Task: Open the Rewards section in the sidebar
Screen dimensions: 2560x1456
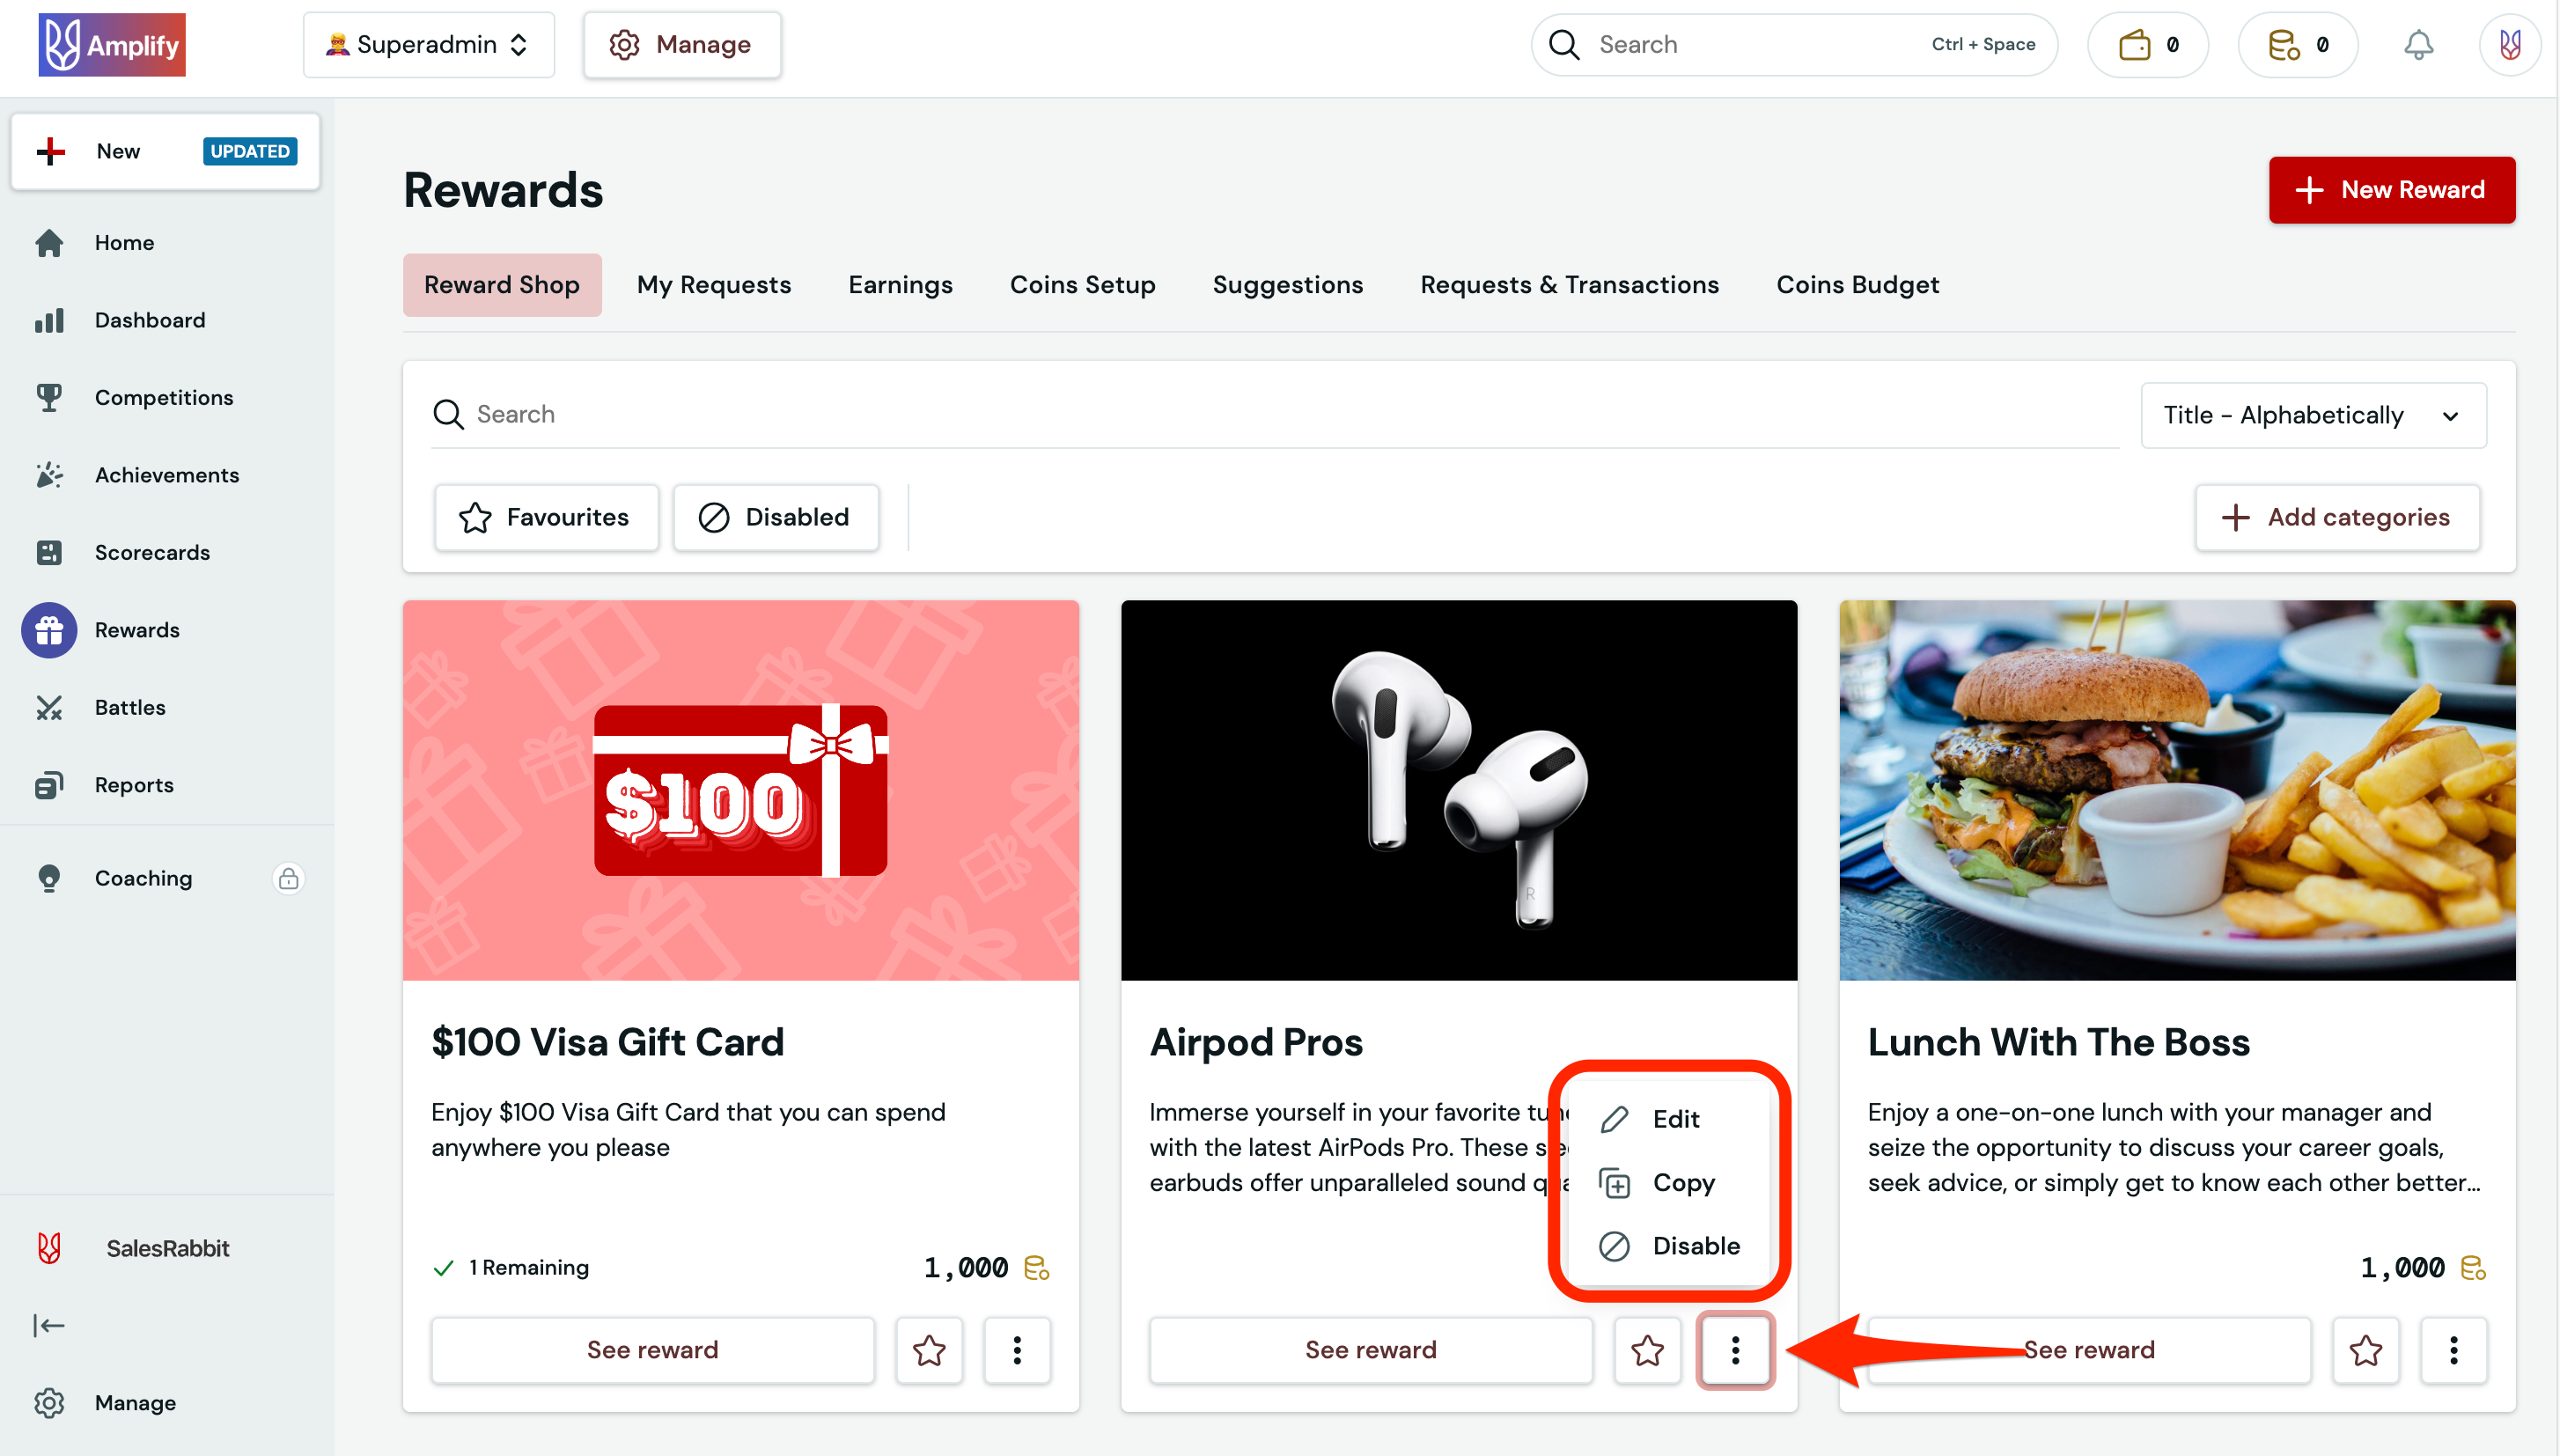Action: (137, 630)
